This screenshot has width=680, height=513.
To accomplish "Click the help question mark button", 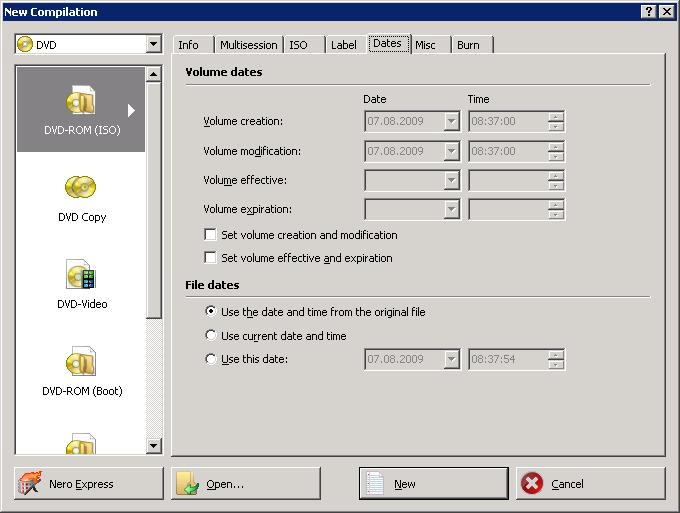I will click(649, 12).
